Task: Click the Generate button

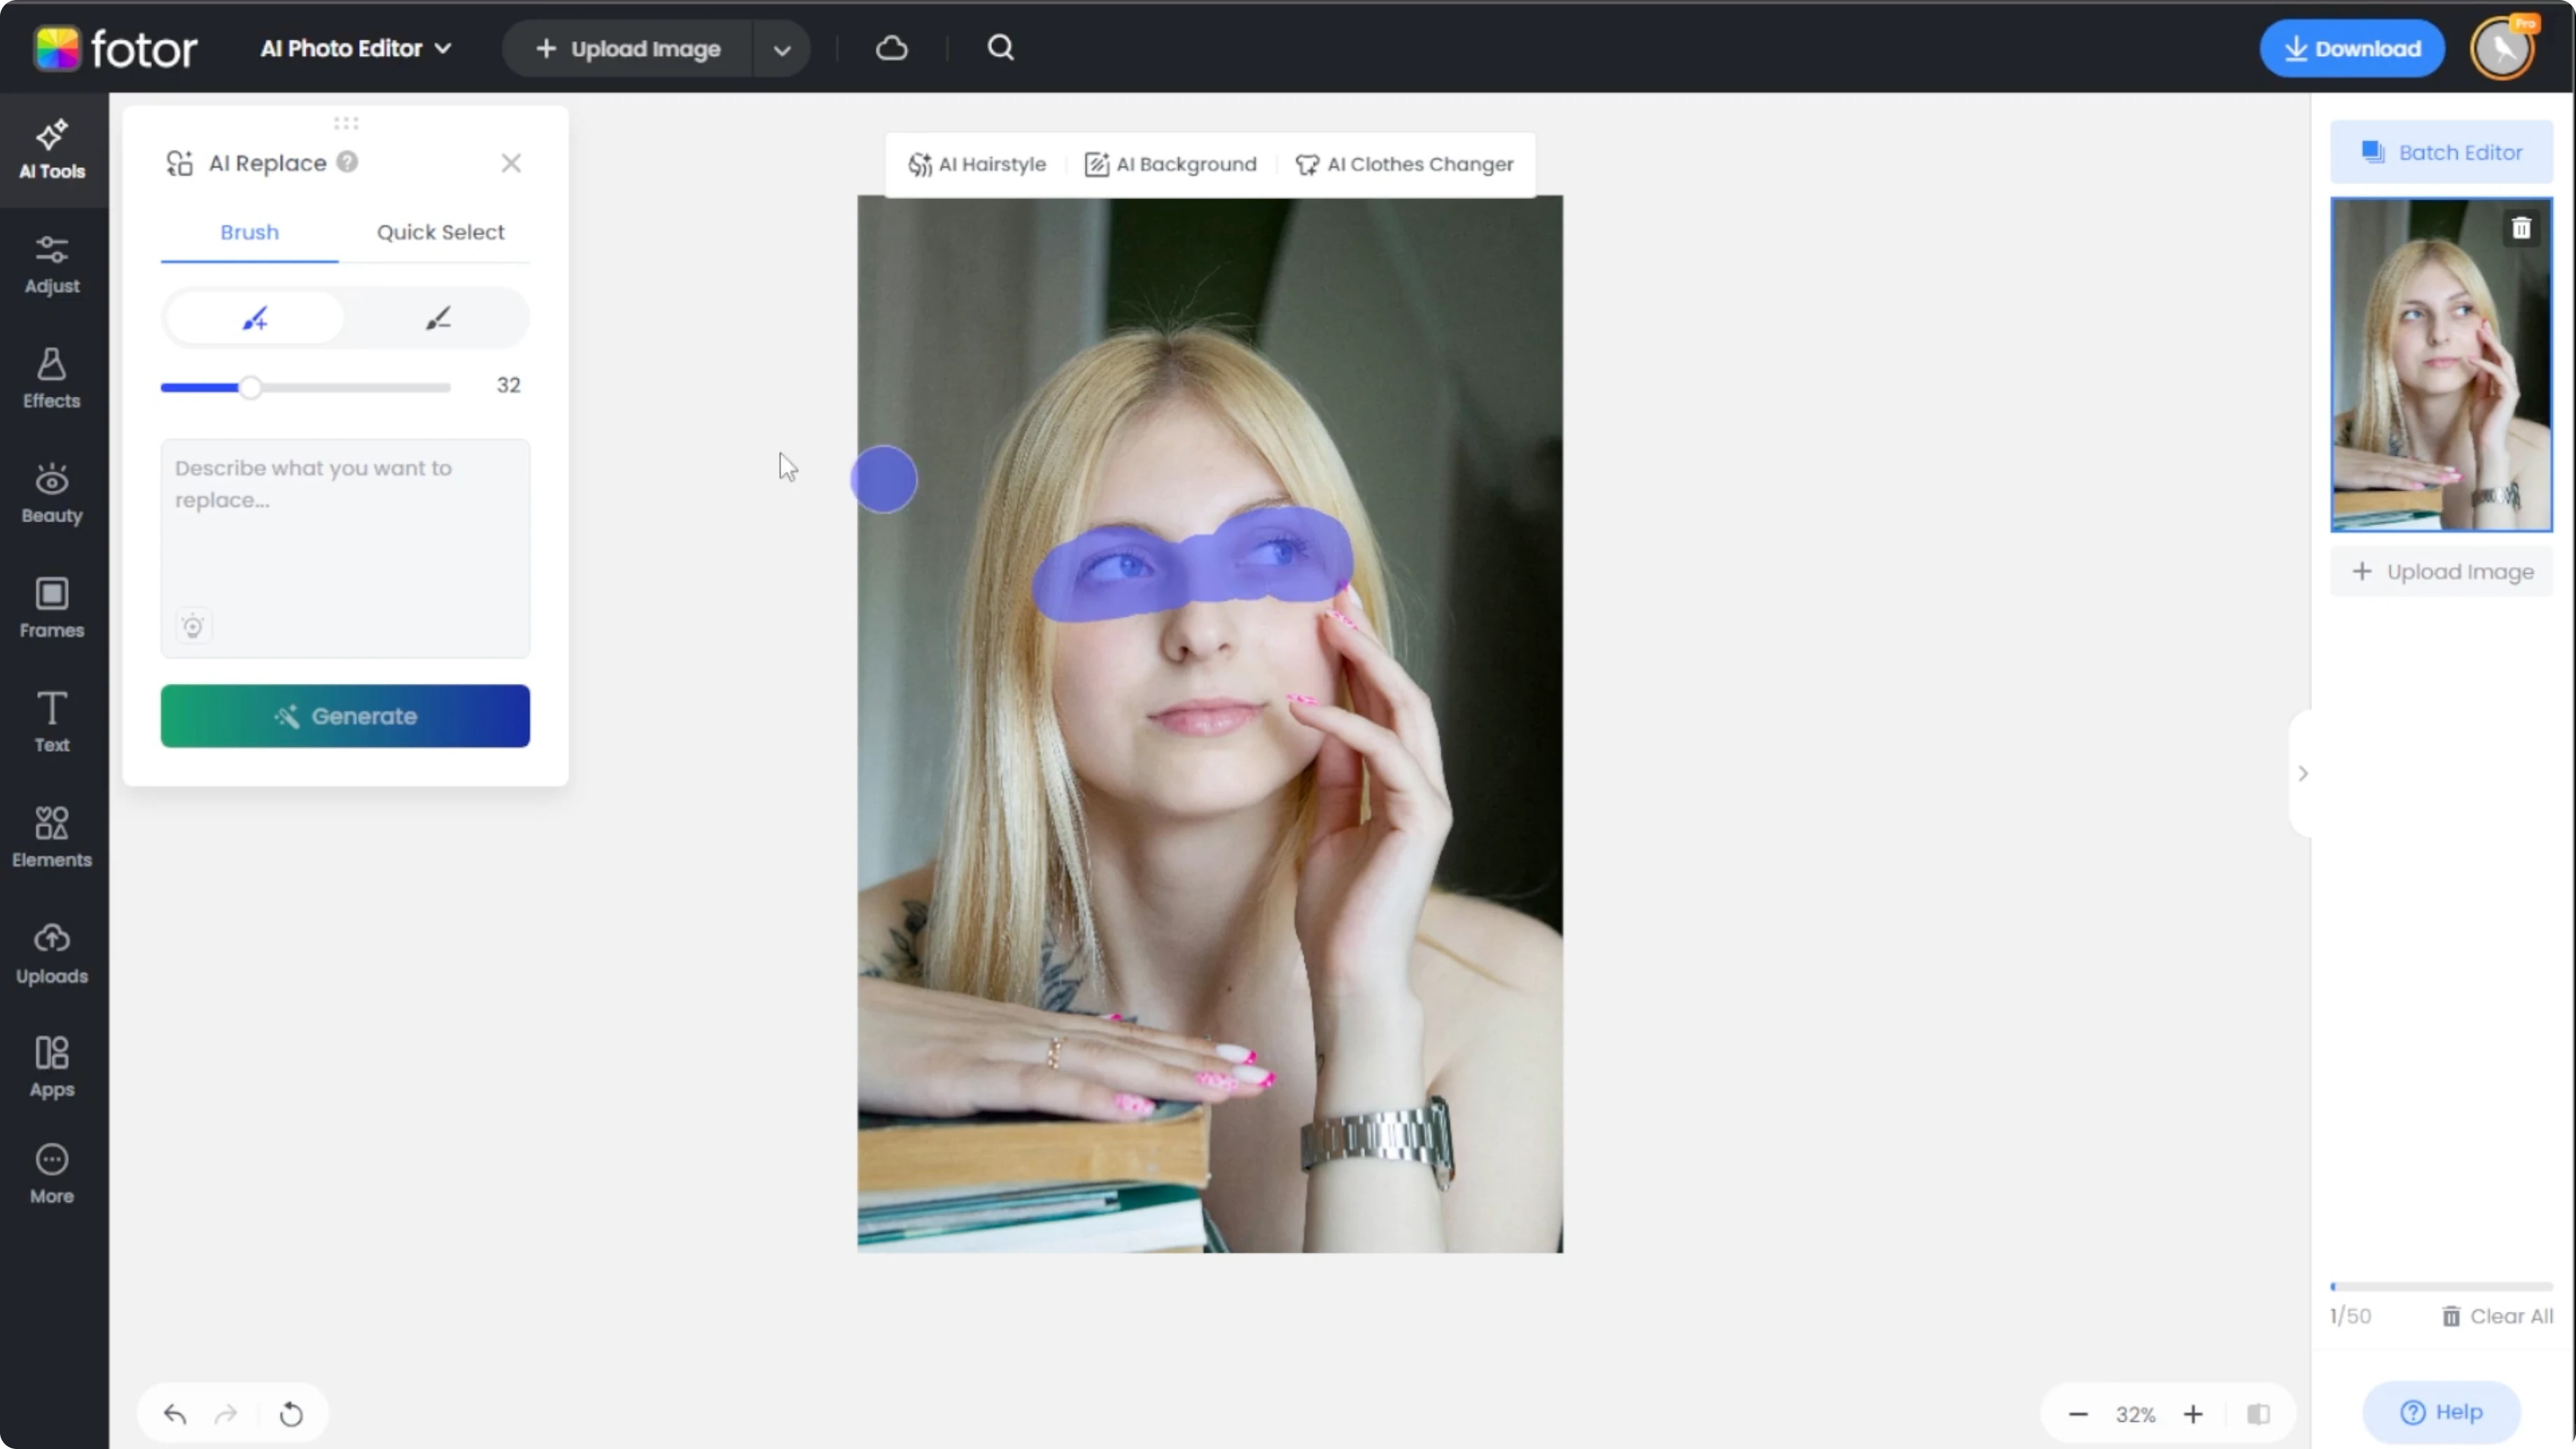Action: (x=345, y=716)
